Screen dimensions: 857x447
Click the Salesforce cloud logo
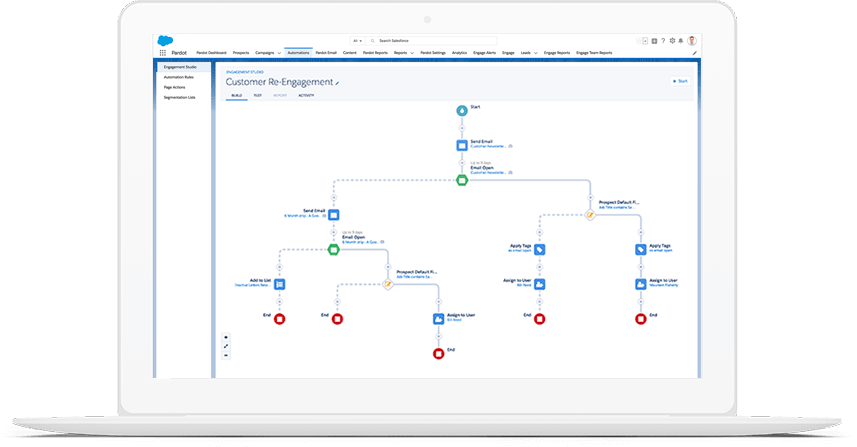click(x=165, y=39)
